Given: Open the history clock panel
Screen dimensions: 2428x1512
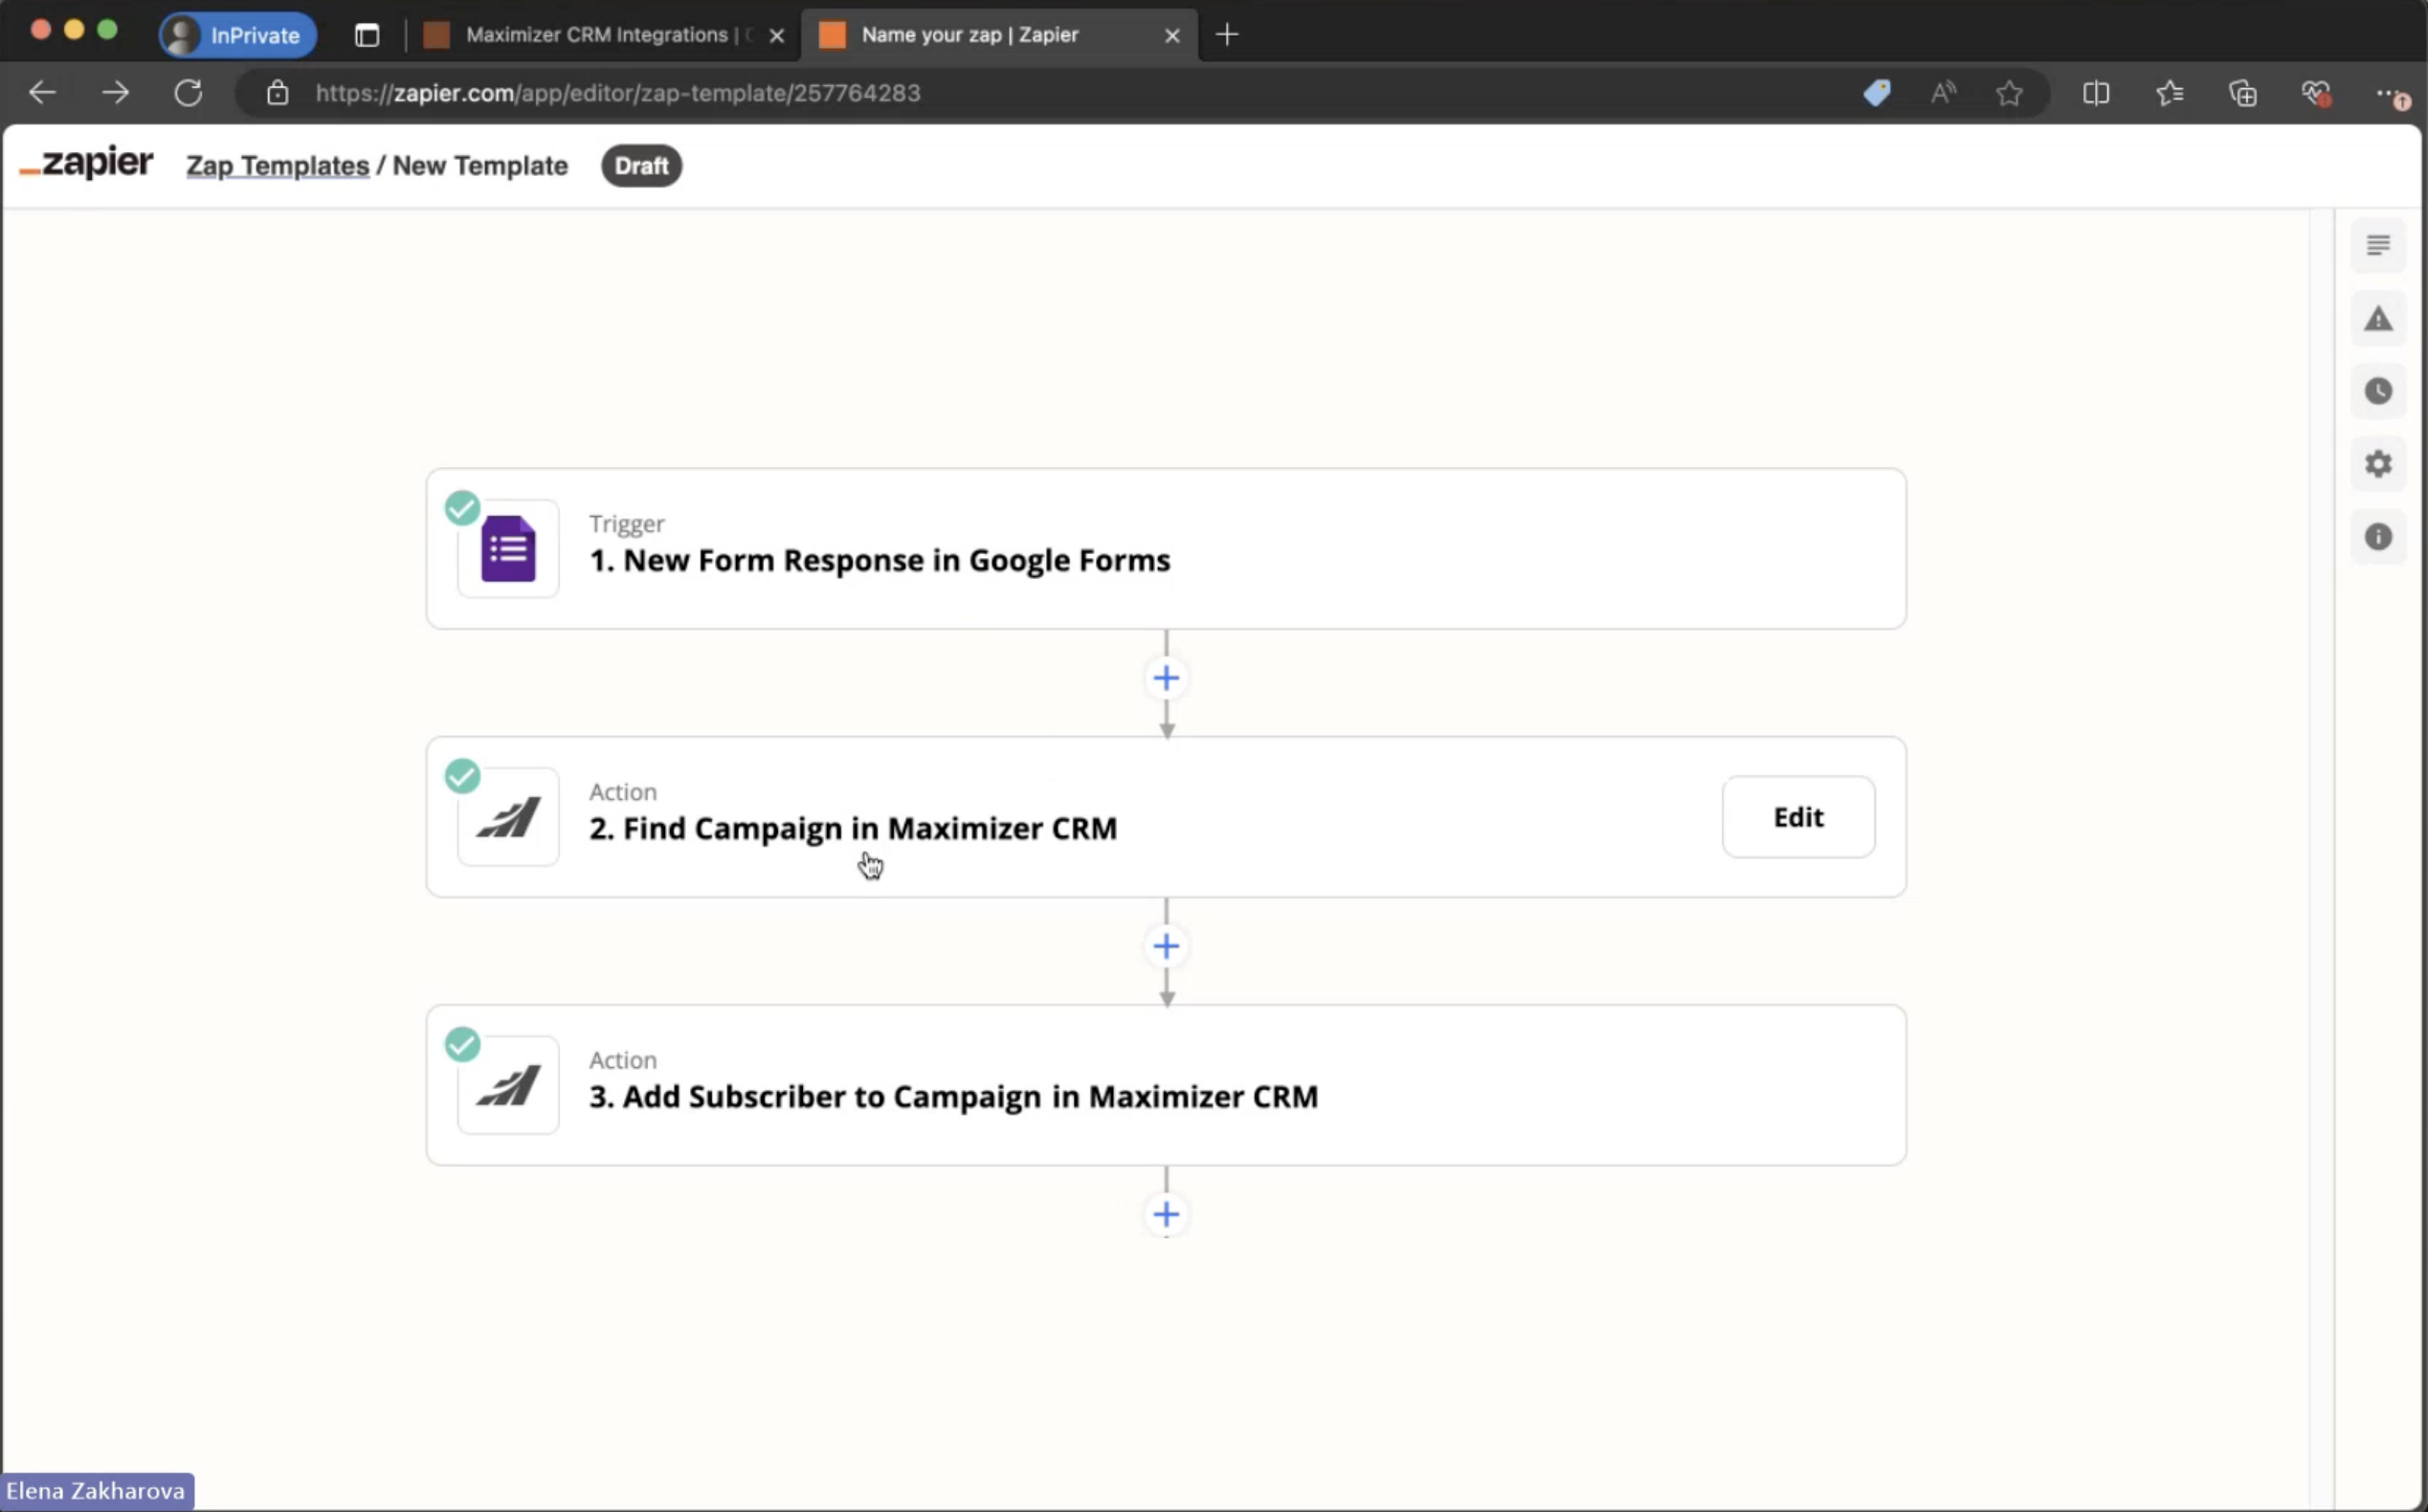Looking at the screenshot, I should point(2378,391).
